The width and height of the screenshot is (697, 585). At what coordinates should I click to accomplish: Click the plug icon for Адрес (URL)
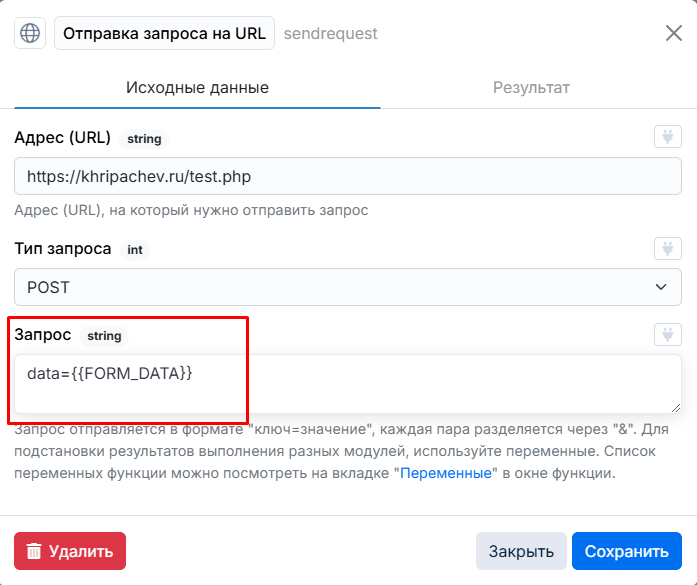click(668, 136)
